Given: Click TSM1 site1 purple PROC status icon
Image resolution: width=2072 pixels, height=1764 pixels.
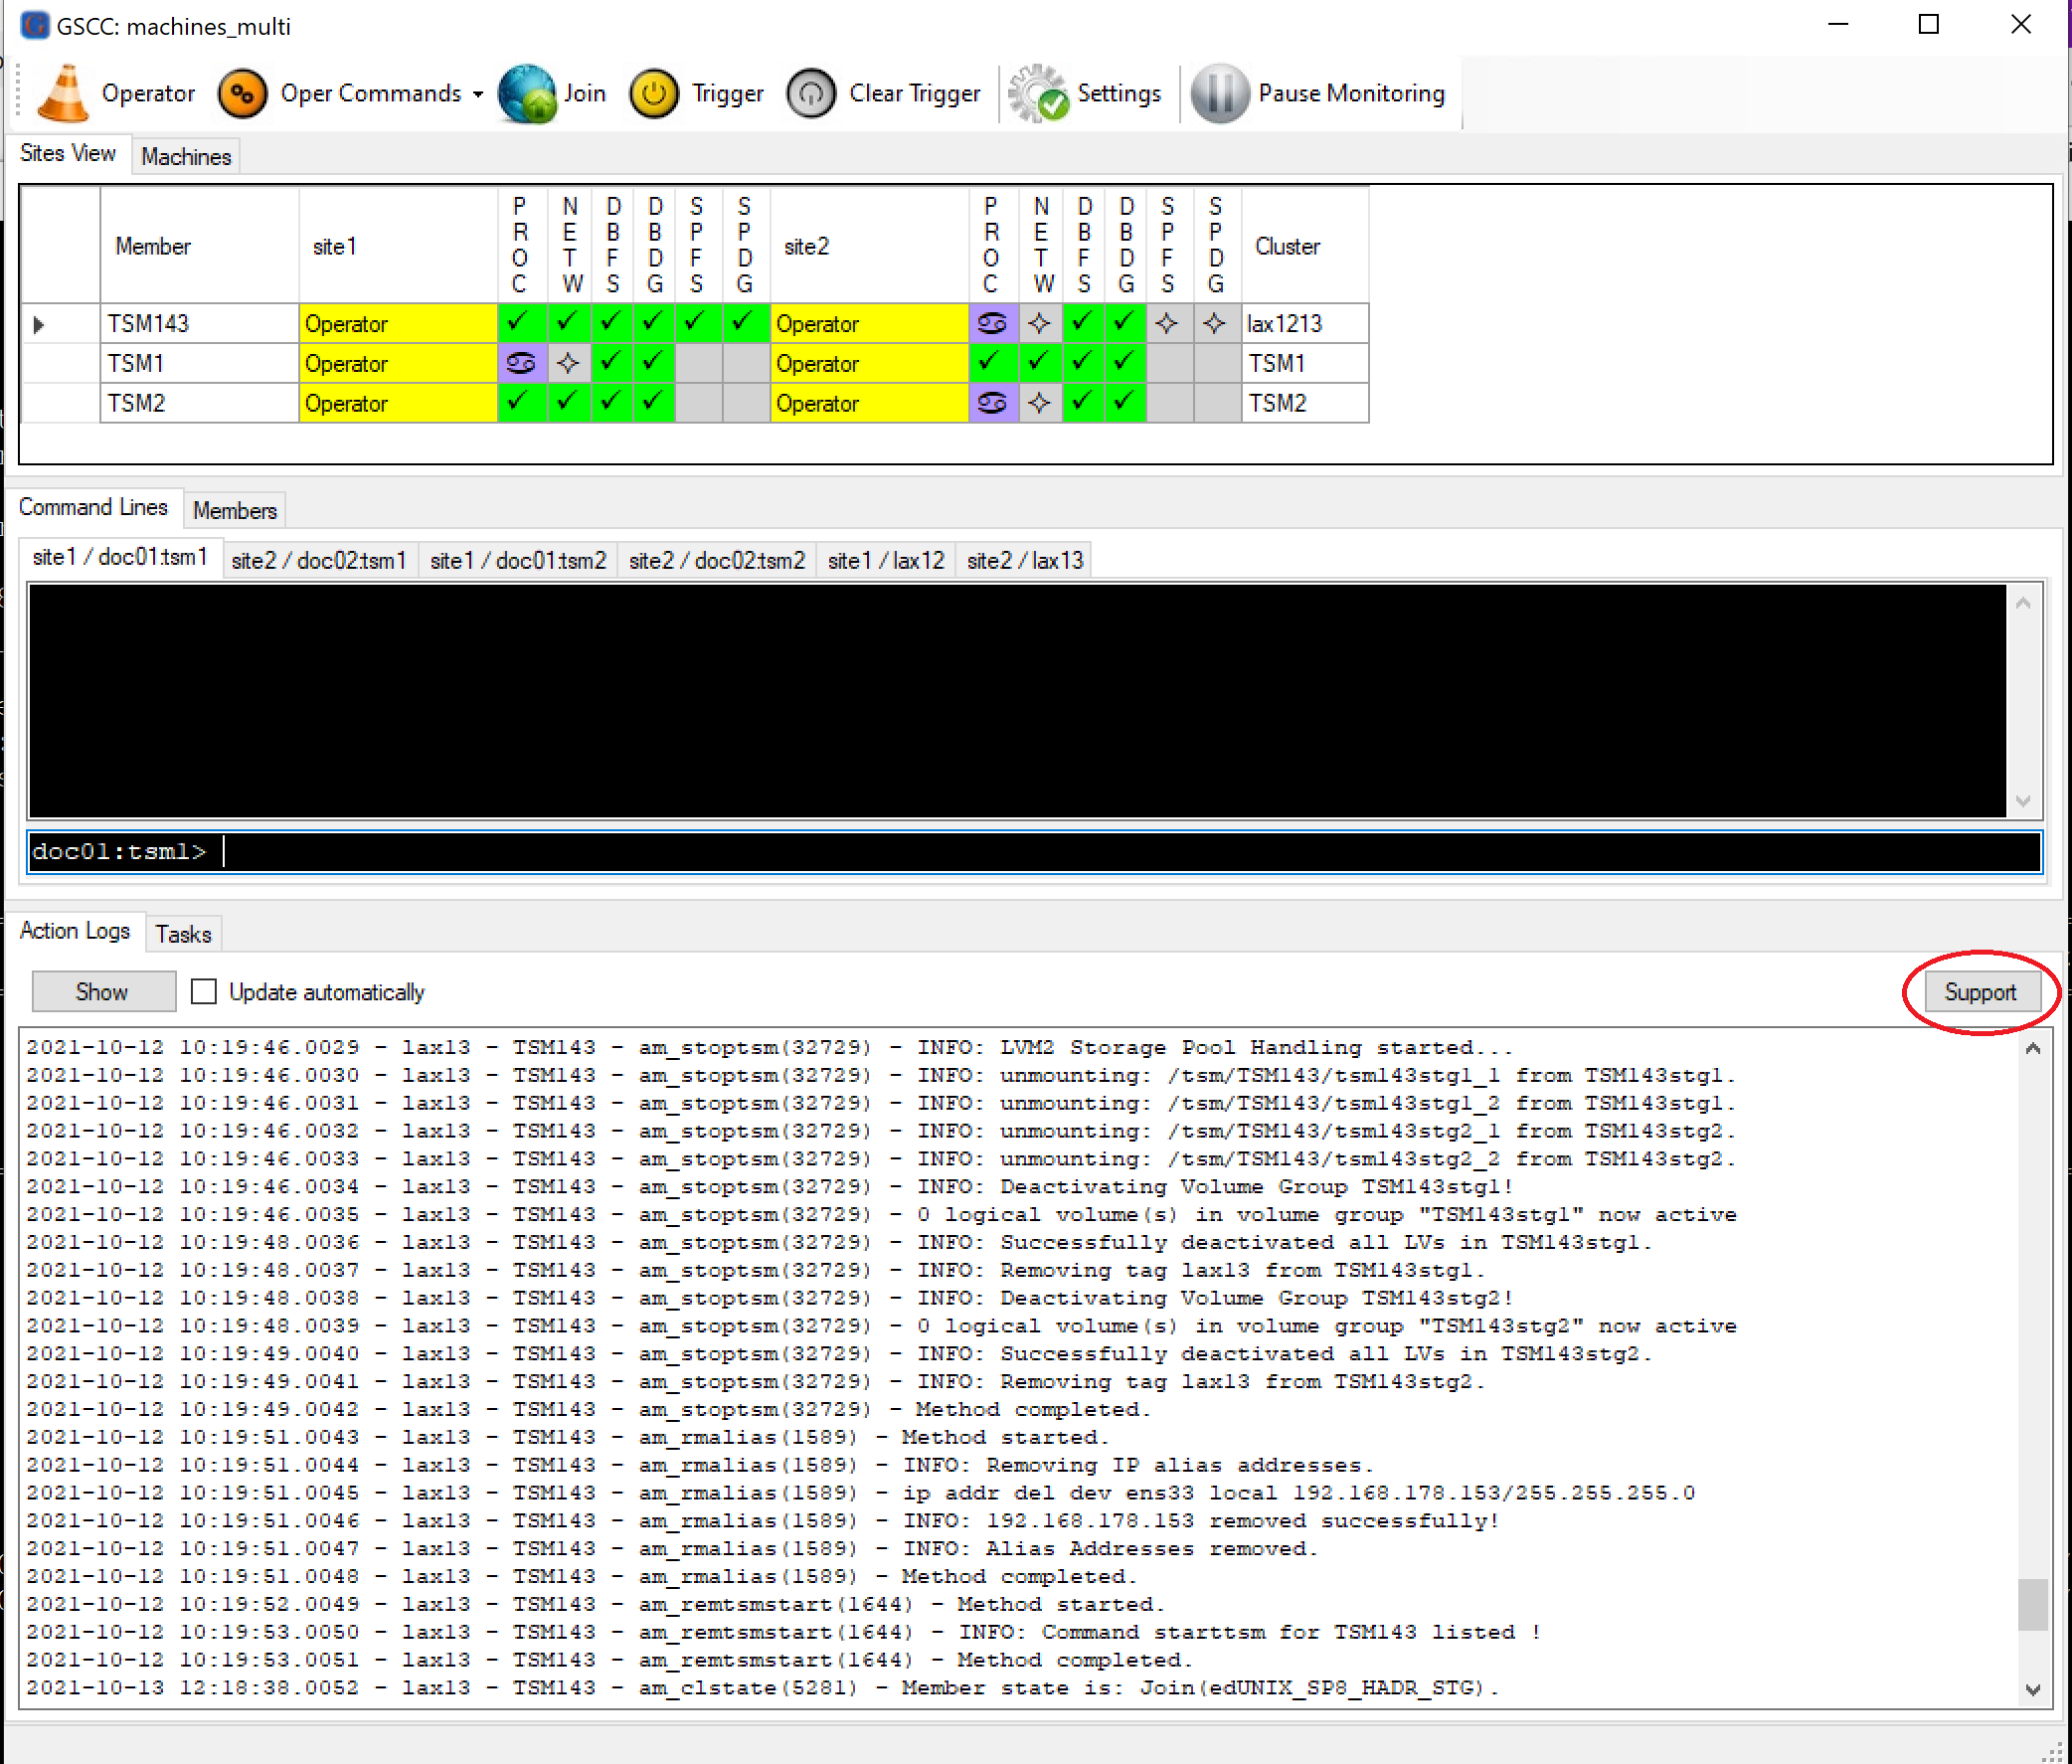Looking at the screenshot, I should [522, 364].
